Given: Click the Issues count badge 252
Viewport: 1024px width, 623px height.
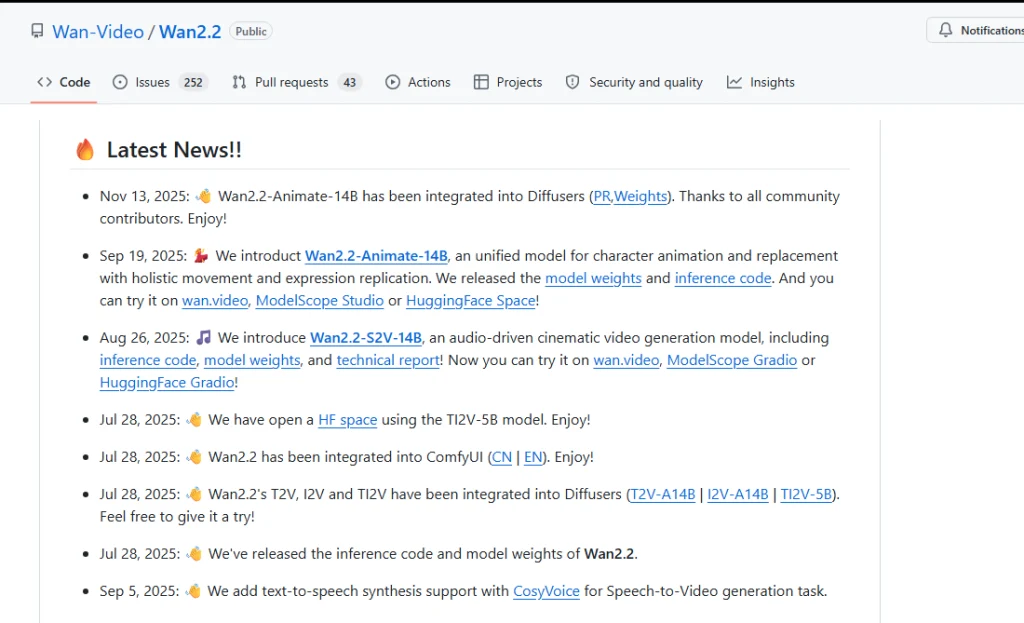Looking at the screenshot, I should [193, 82].
